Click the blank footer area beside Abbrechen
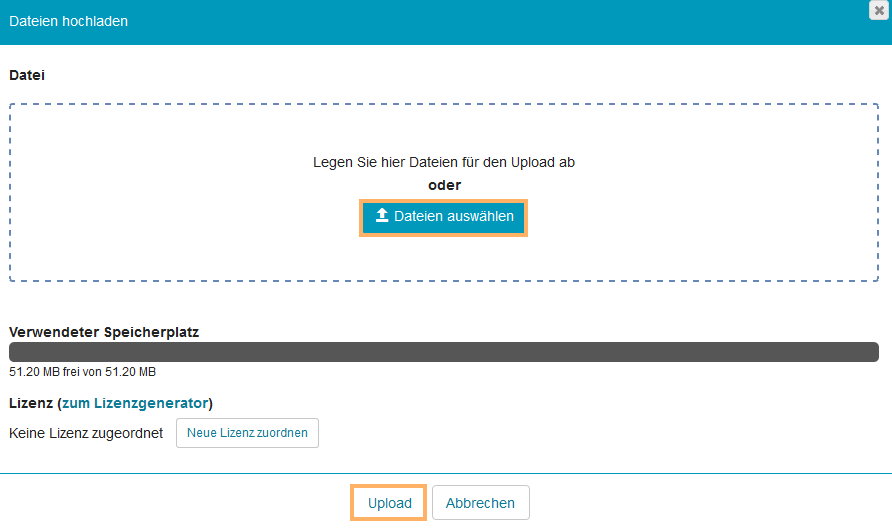 [700, 503]
